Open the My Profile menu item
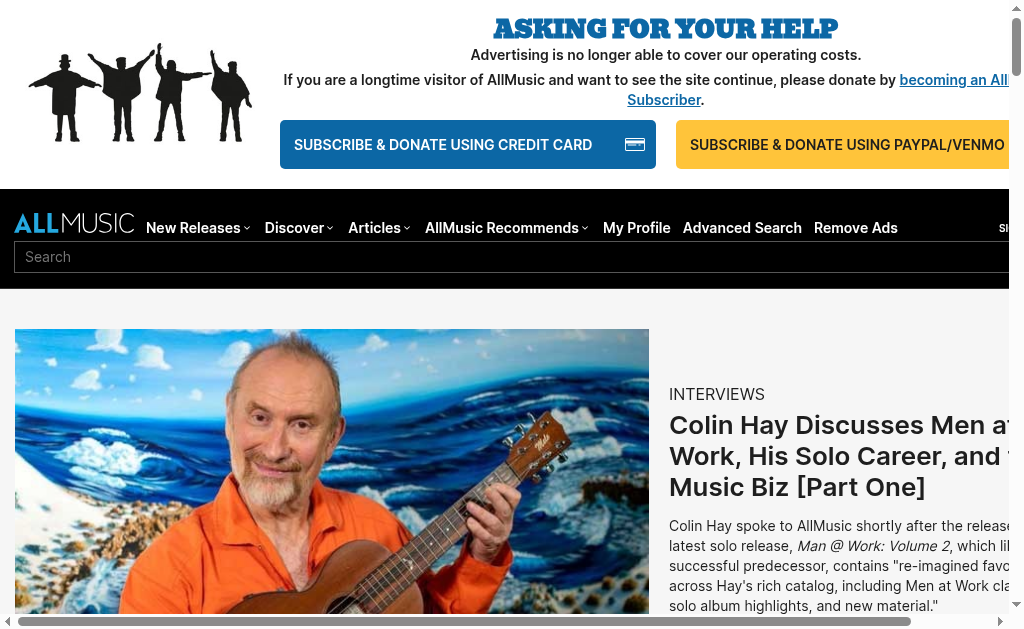 [x=637, y=227]
